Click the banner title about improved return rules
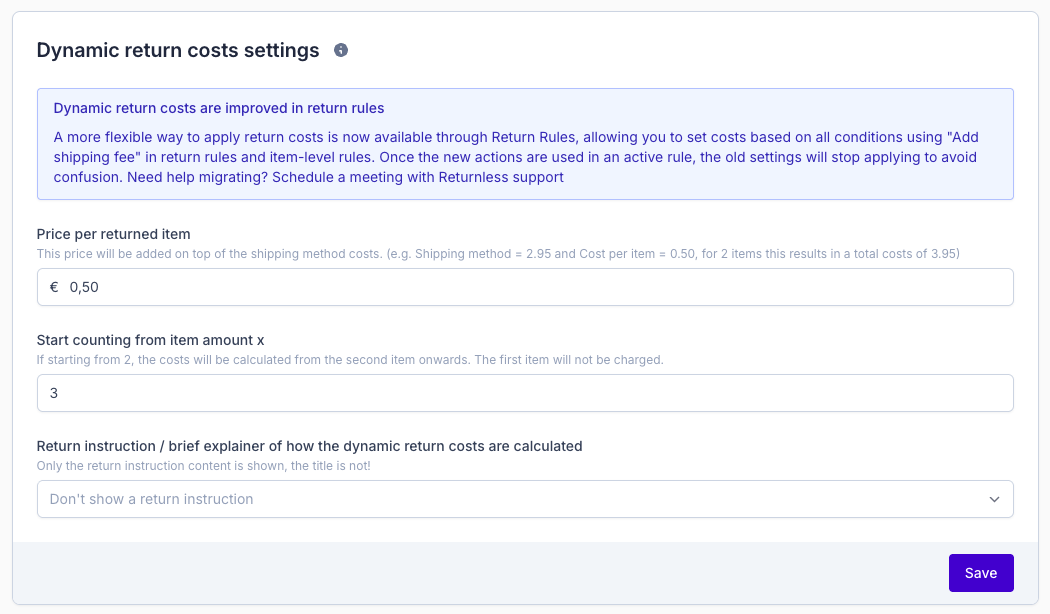 pyautogui.click(x=218, y=108)
